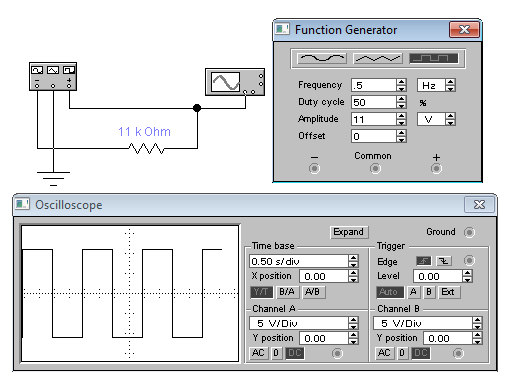Adjust Channel B Y position stepper
The height and width of the screenshot is (379, 527).
tap(477, 338)
